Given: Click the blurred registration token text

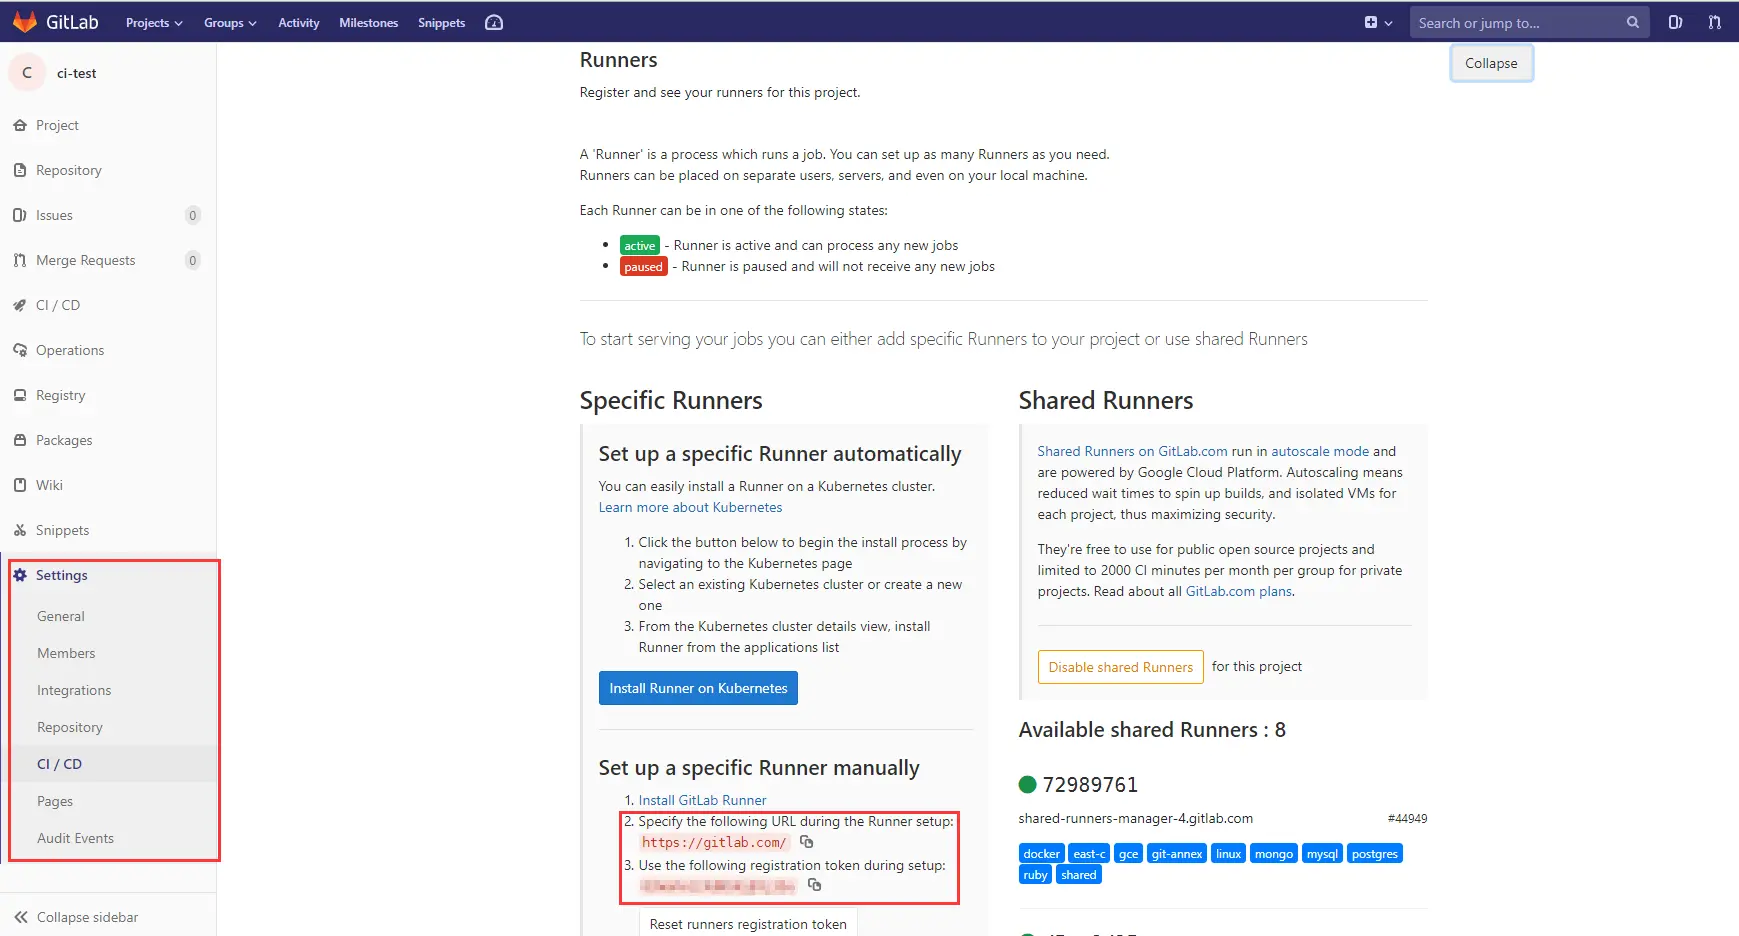Looking at the screenshot, I should click(717, 885).
